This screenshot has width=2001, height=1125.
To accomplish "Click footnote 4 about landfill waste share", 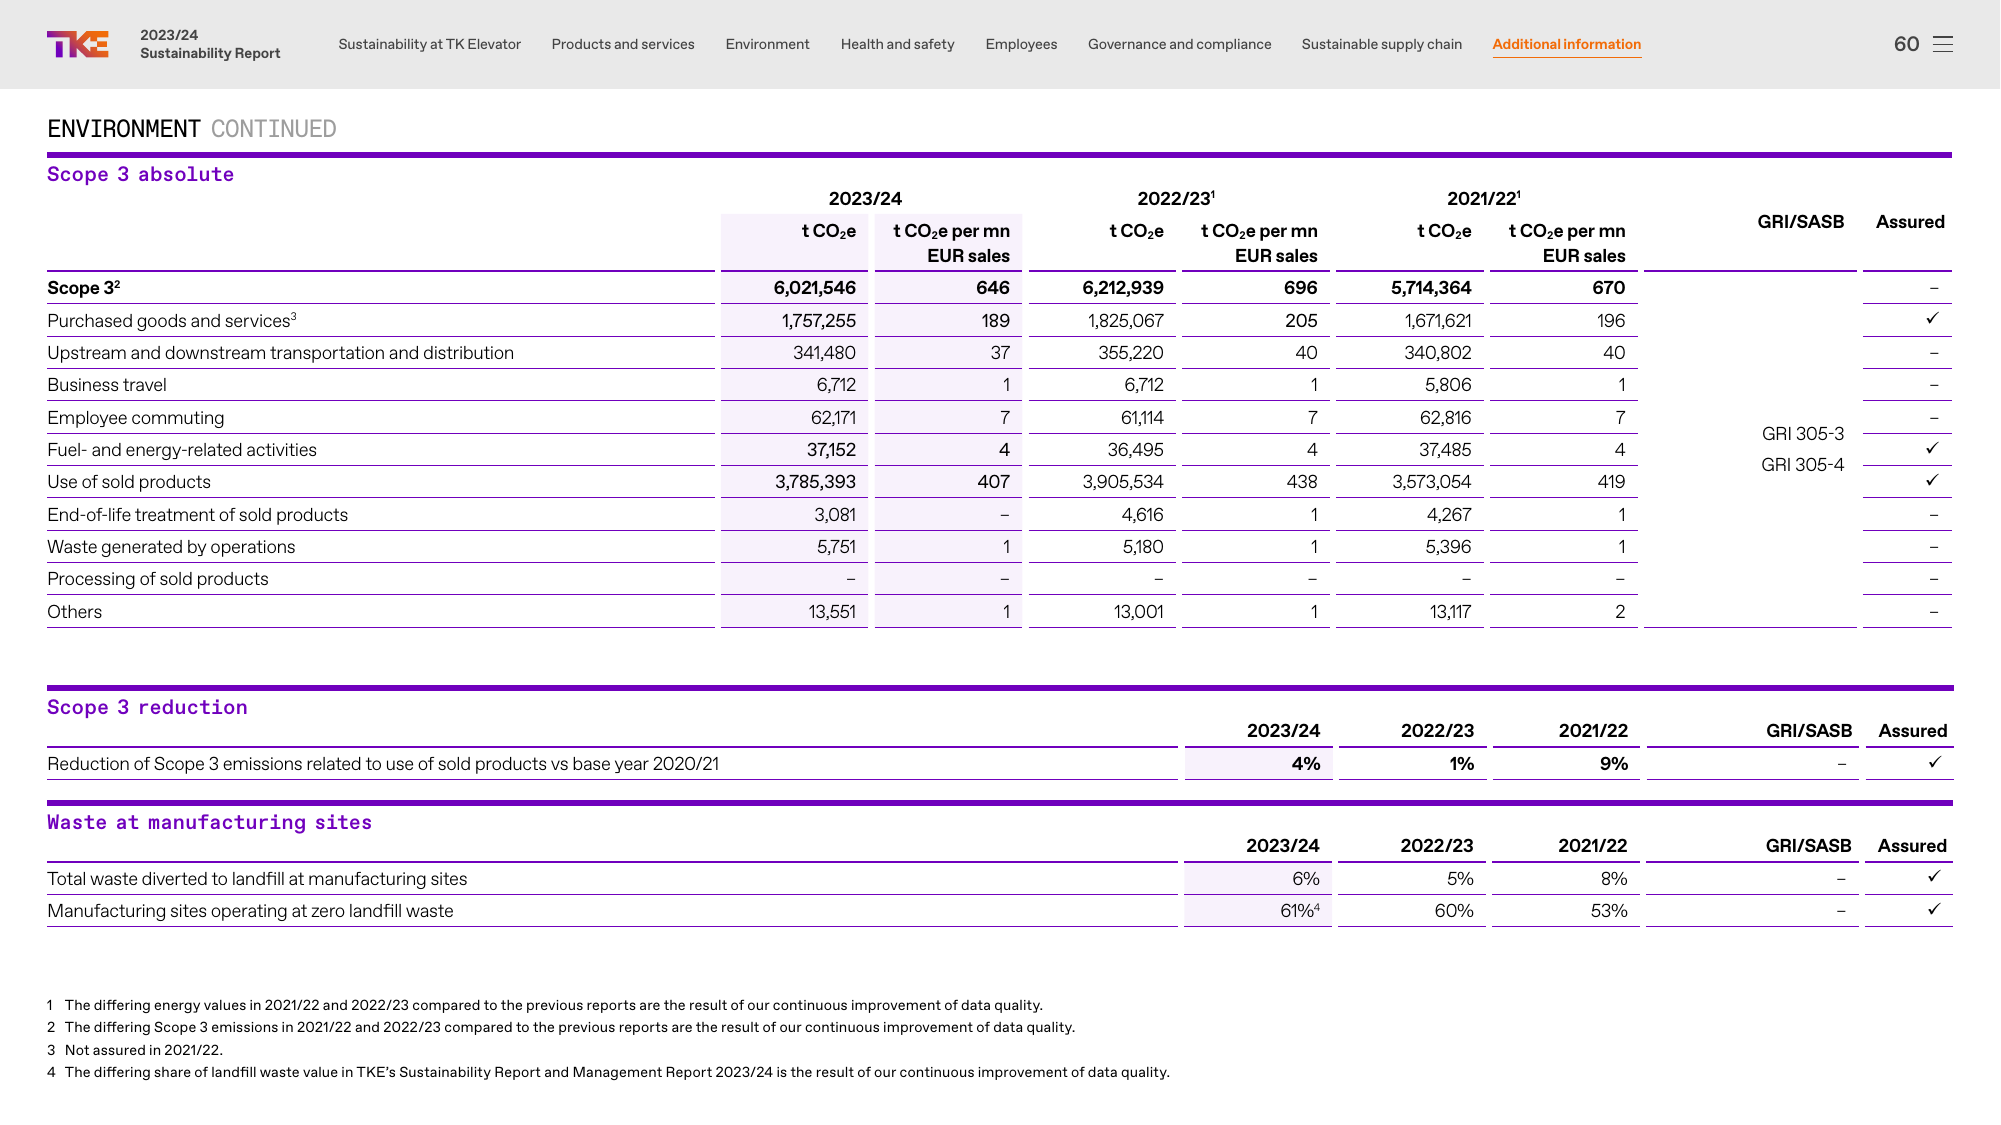I will [x=608, y=1072].
